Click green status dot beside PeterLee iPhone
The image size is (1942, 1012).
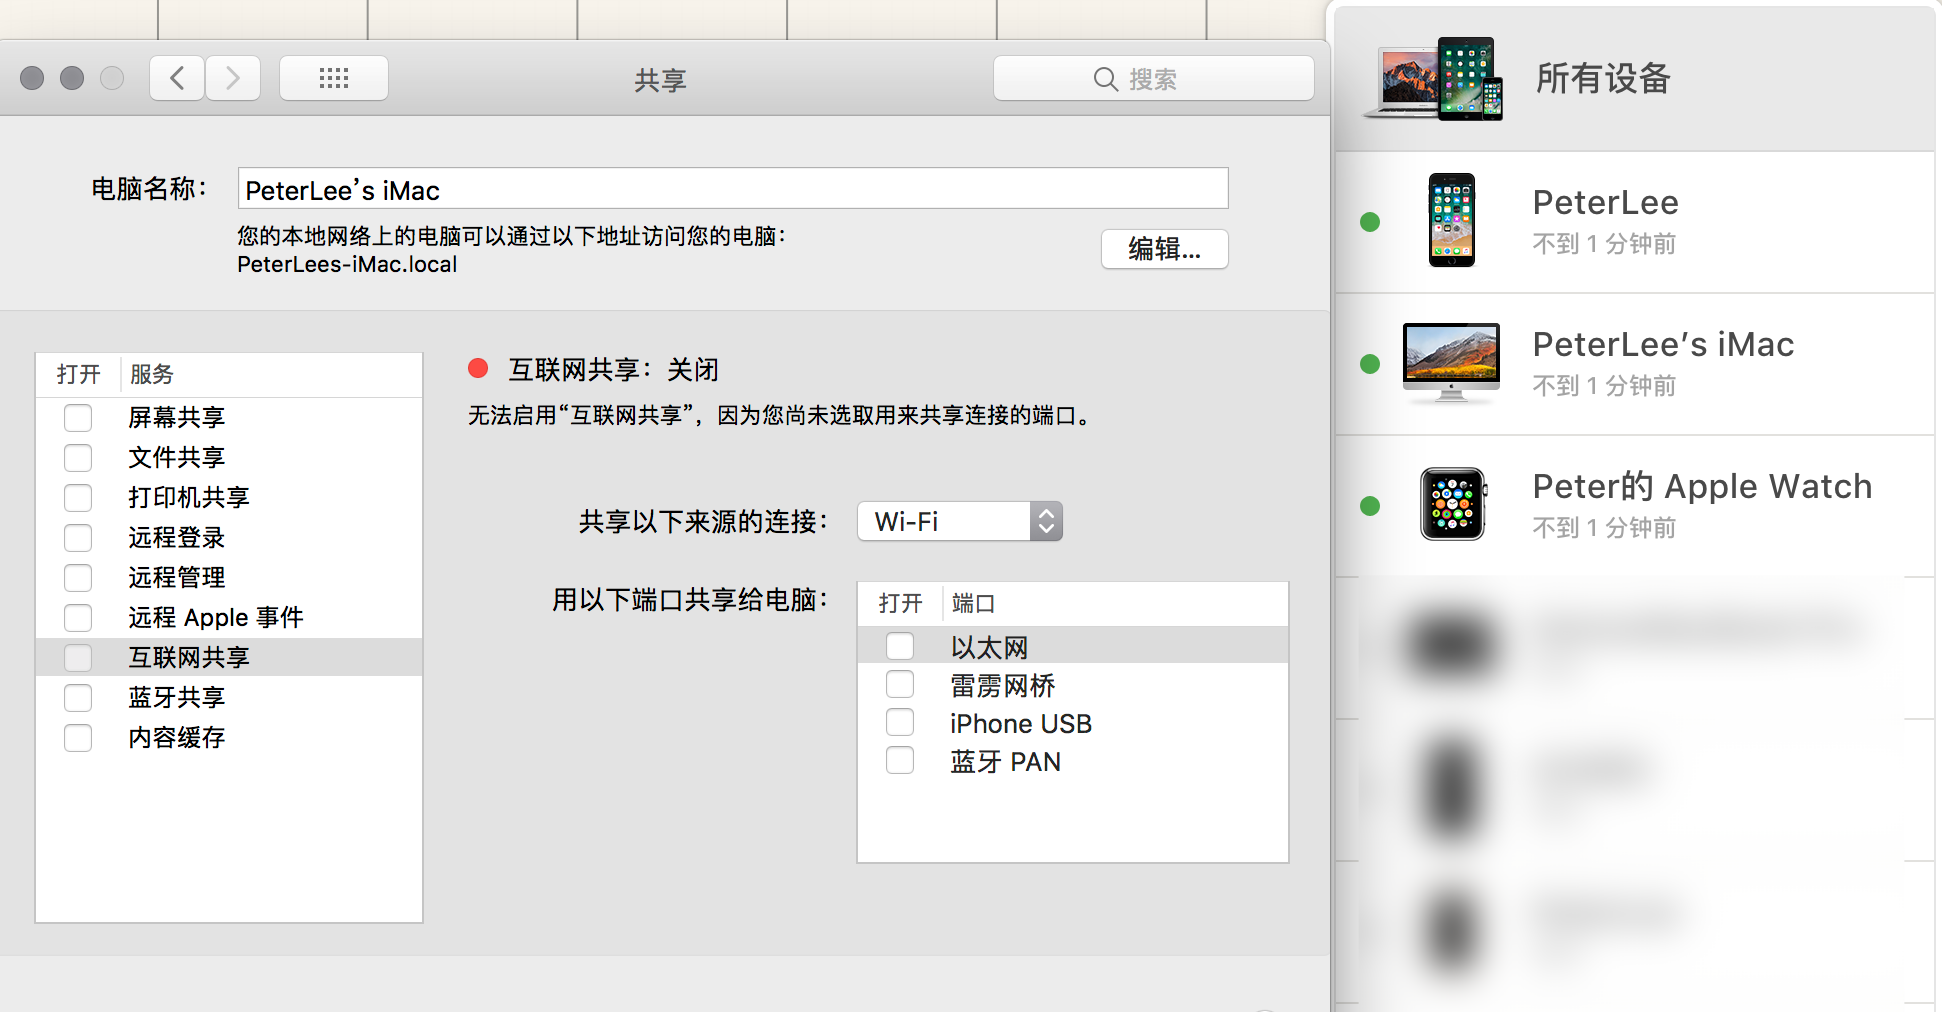point(1370,222)
